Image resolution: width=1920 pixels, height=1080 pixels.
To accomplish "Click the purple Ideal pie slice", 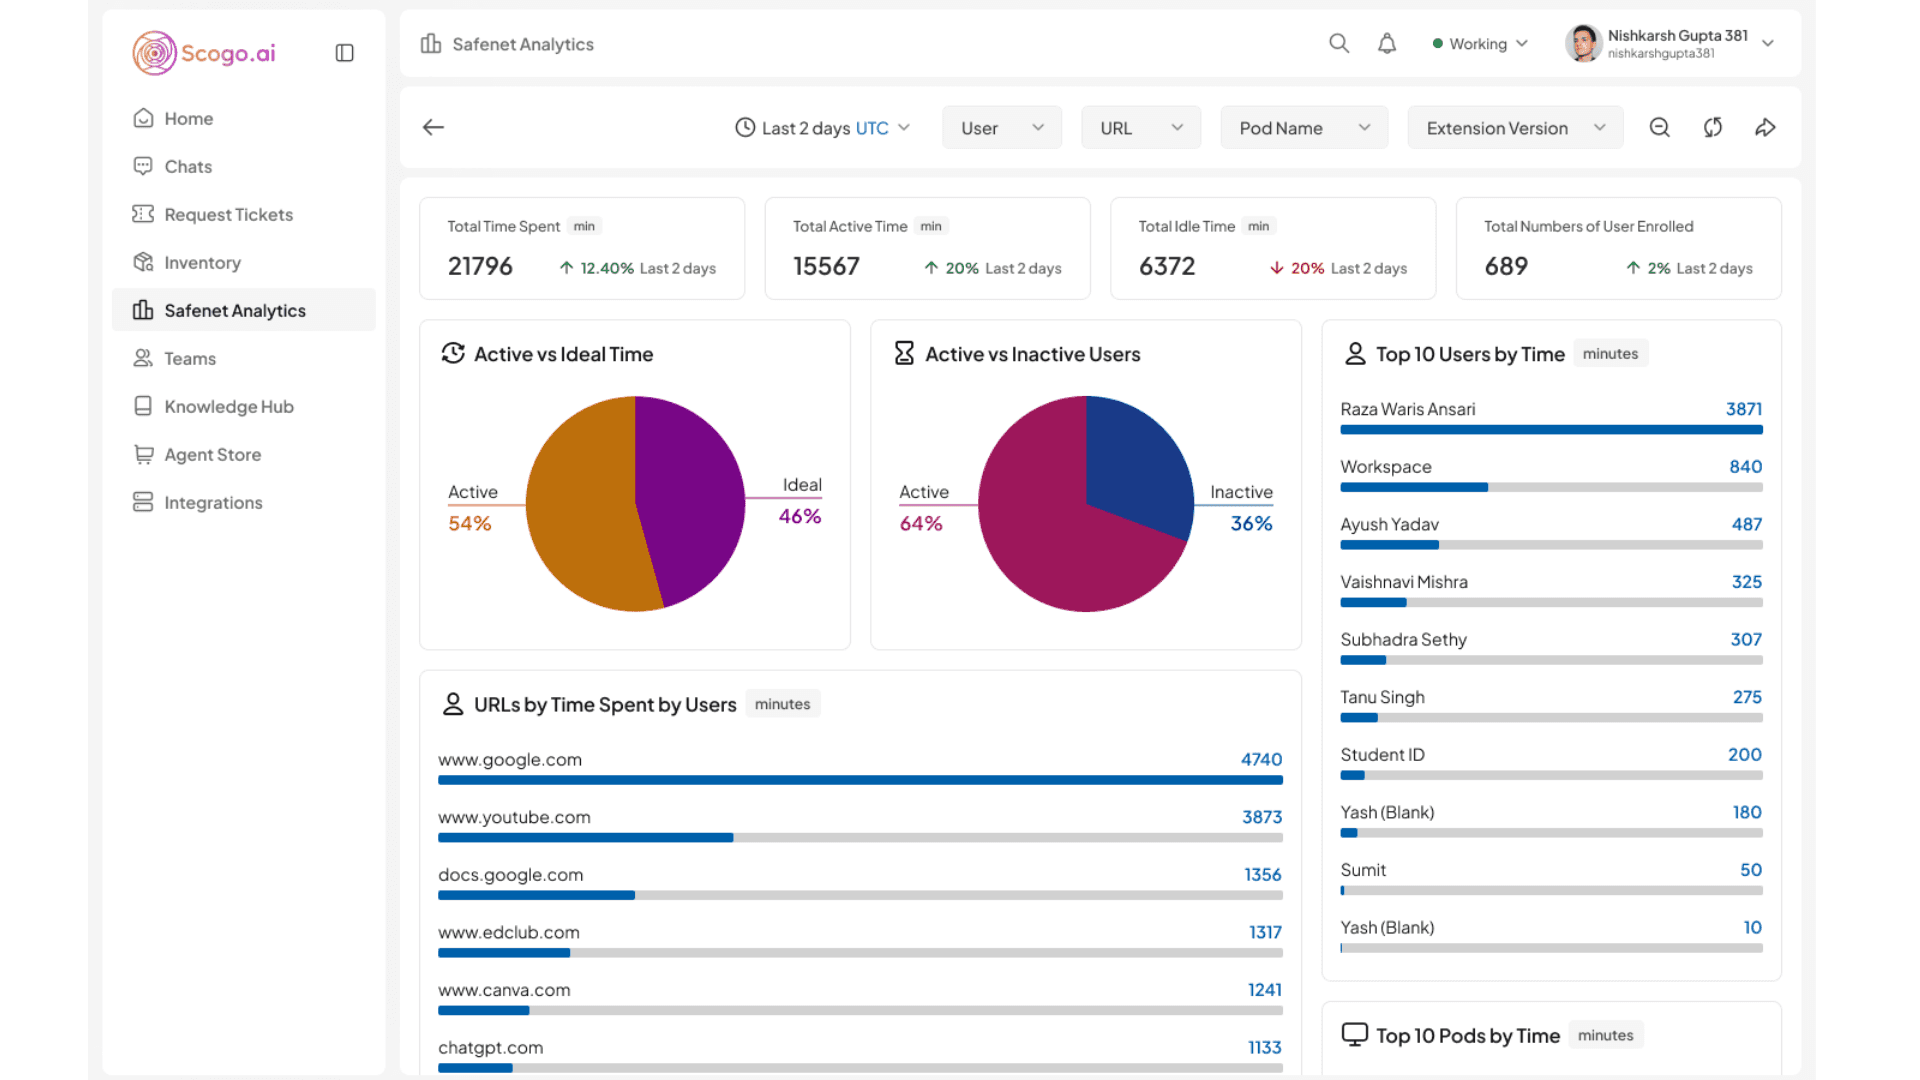I will tap(690, 490).
